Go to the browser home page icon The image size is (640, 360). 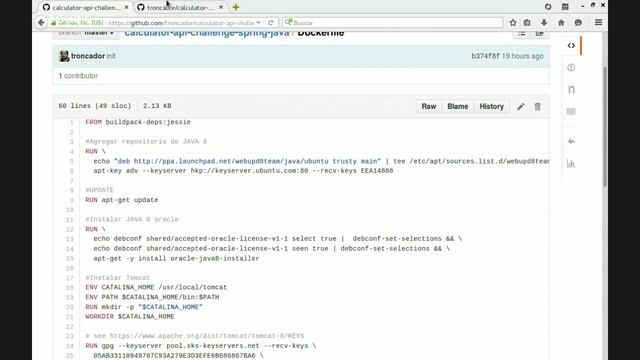click(x=561, y=23)
